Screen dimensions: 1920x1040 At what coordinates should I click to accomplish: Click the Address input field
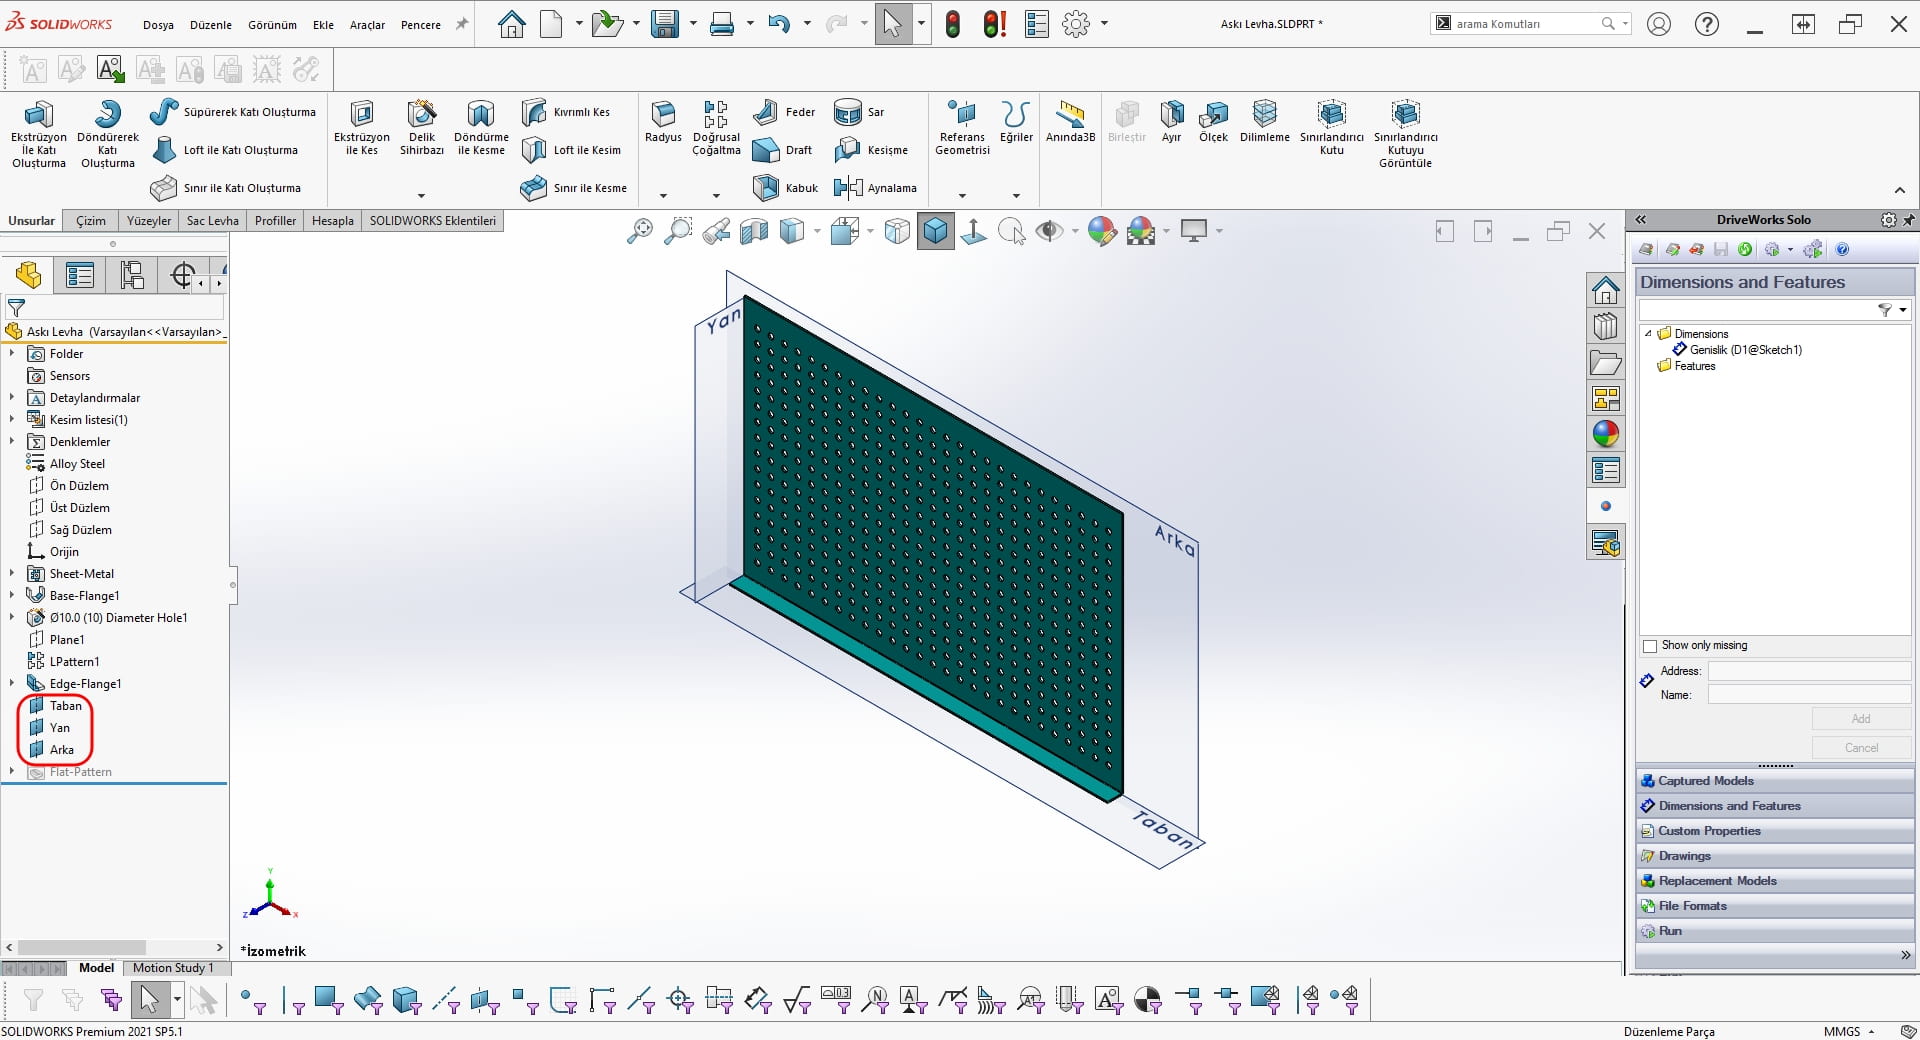click(x=1809, y=671)
